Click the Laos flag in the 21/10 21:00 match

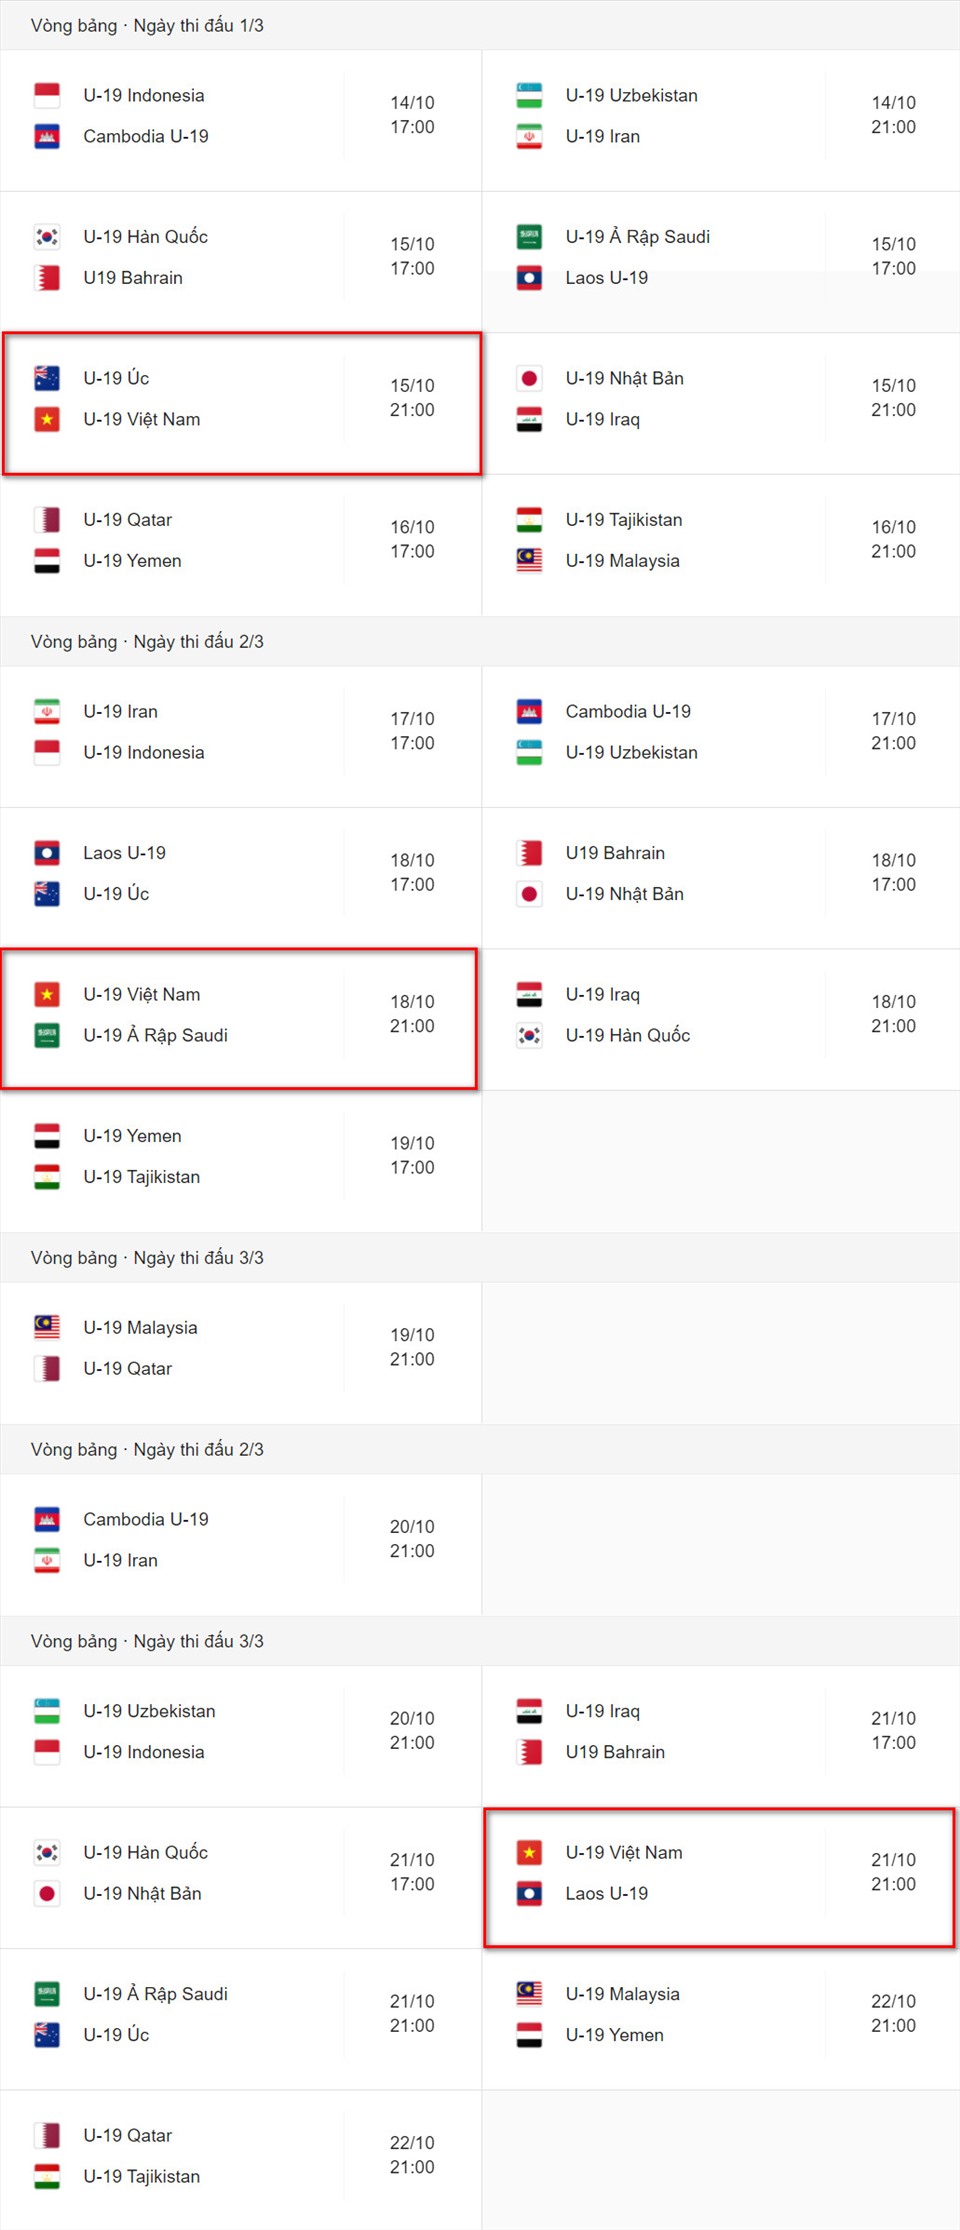(529, 1893)
